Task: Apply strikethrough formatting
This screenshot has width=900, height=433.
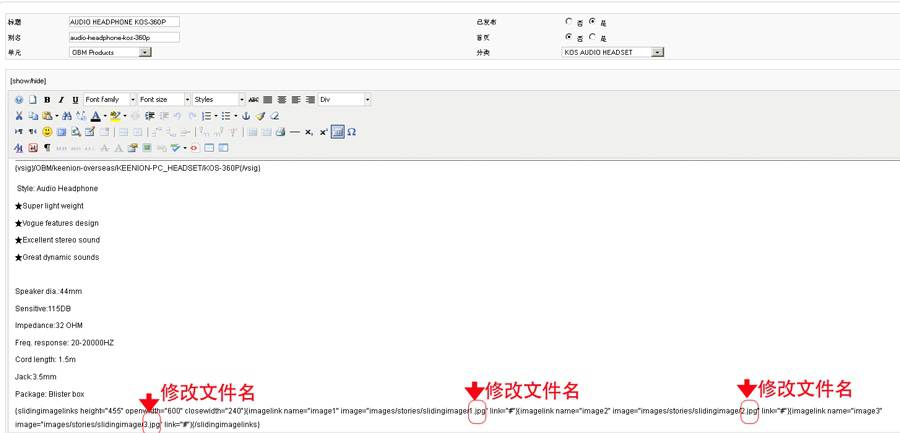Action: click(x=254, y=99)
